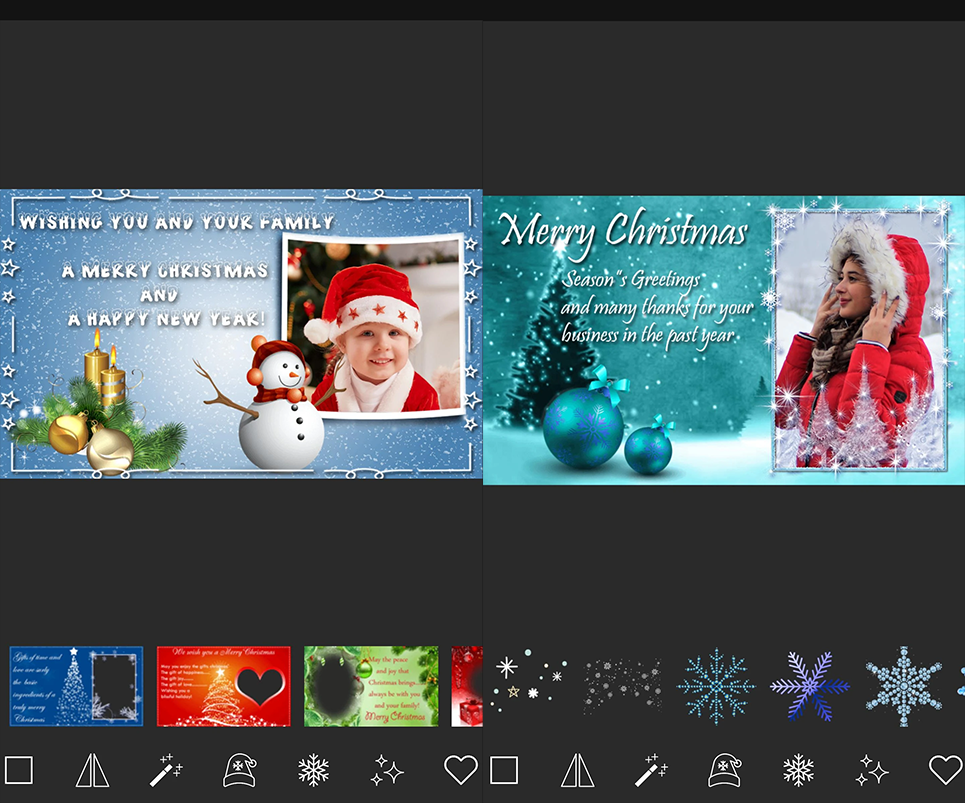Image resolution: width=965 pixels, height=803 pixels.
Task: Select the square frame tool
Action: point(19,769)
